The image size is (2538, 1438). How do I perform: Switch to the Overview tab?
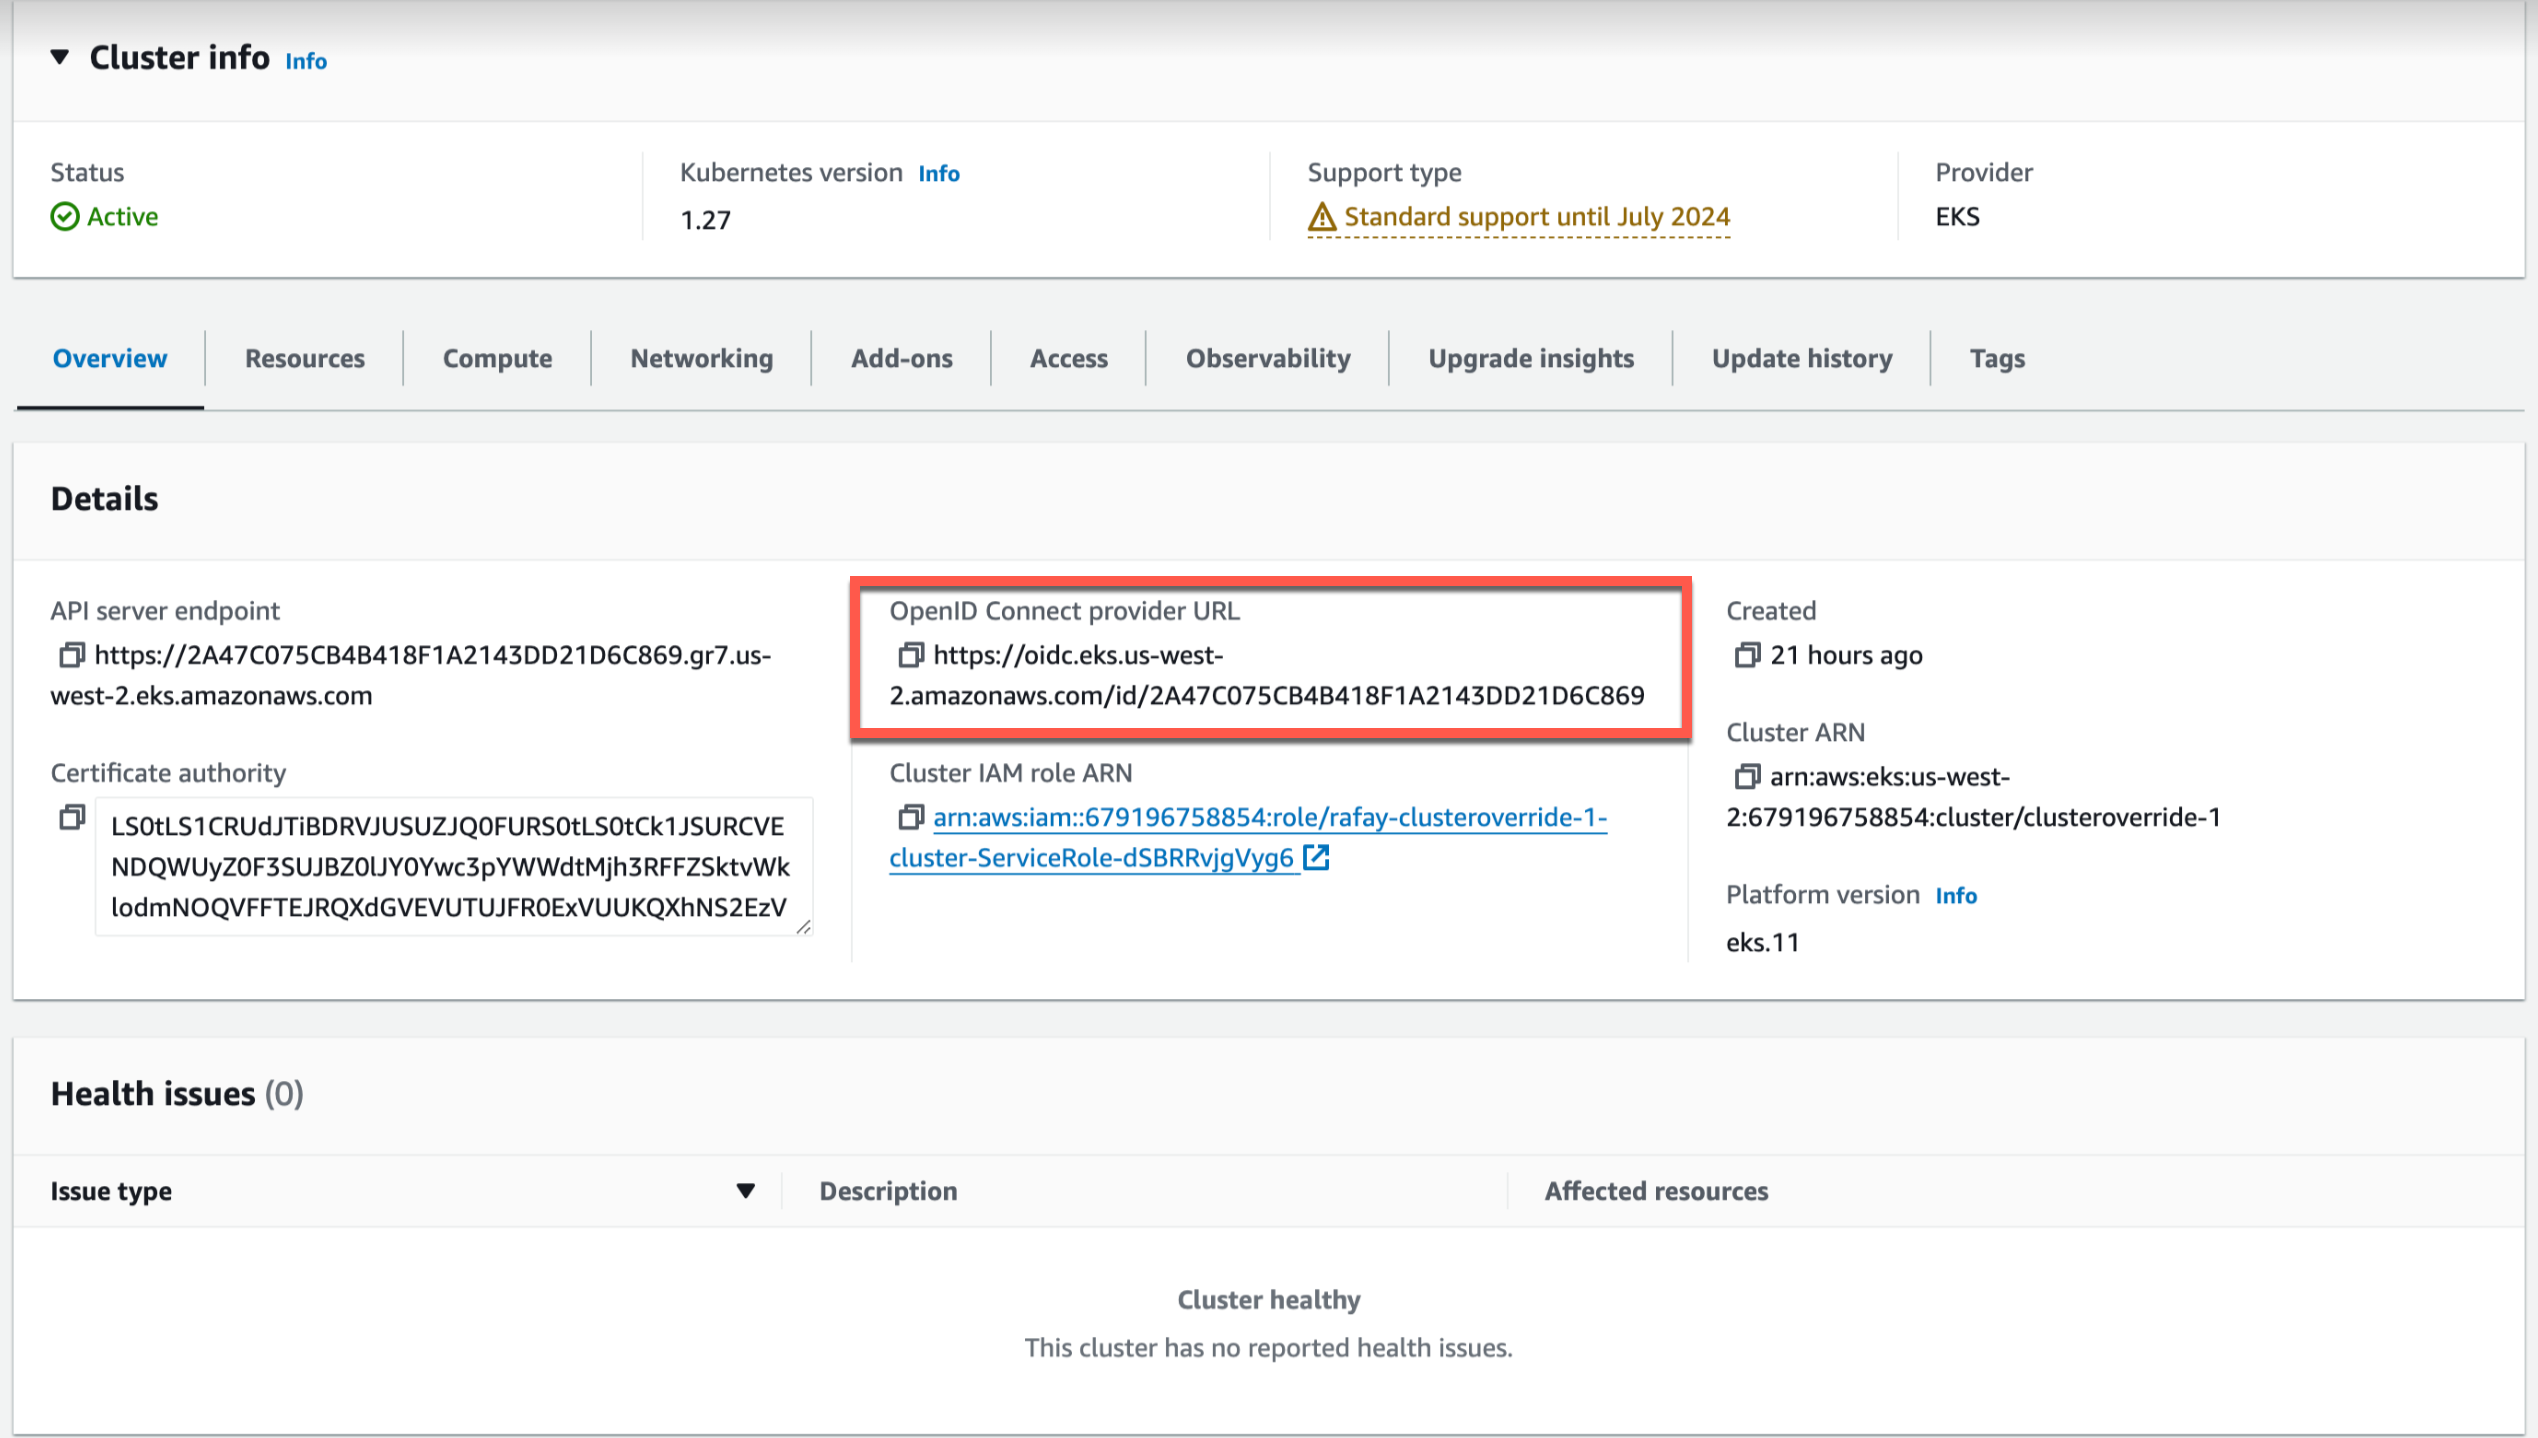click(110, 358)
